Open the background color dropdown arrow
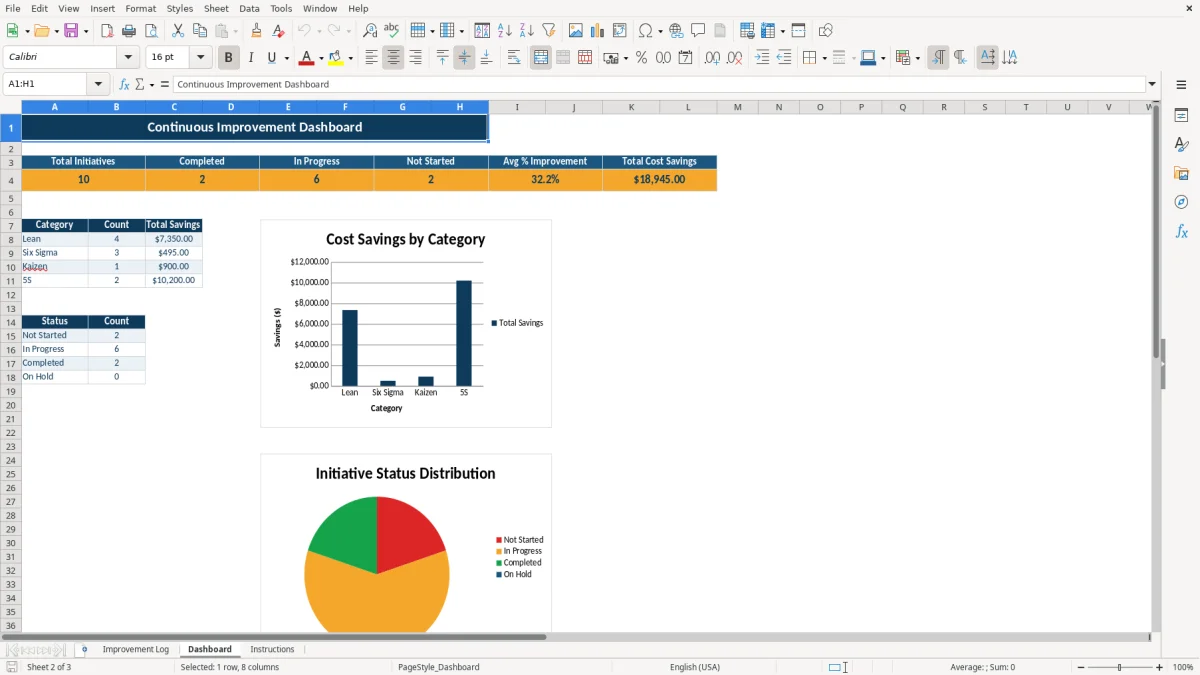The width and height of the screenshot is (1200, 675). tap(350, 58)
